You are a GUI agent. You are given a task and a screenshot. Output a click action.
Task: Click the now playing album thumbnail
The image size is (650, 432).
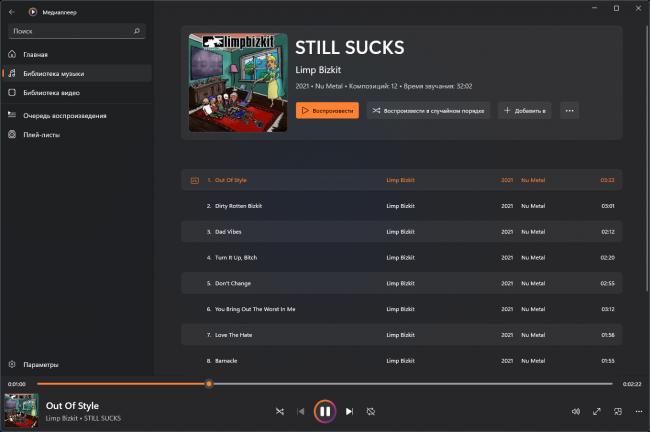(x=21, y=410)
